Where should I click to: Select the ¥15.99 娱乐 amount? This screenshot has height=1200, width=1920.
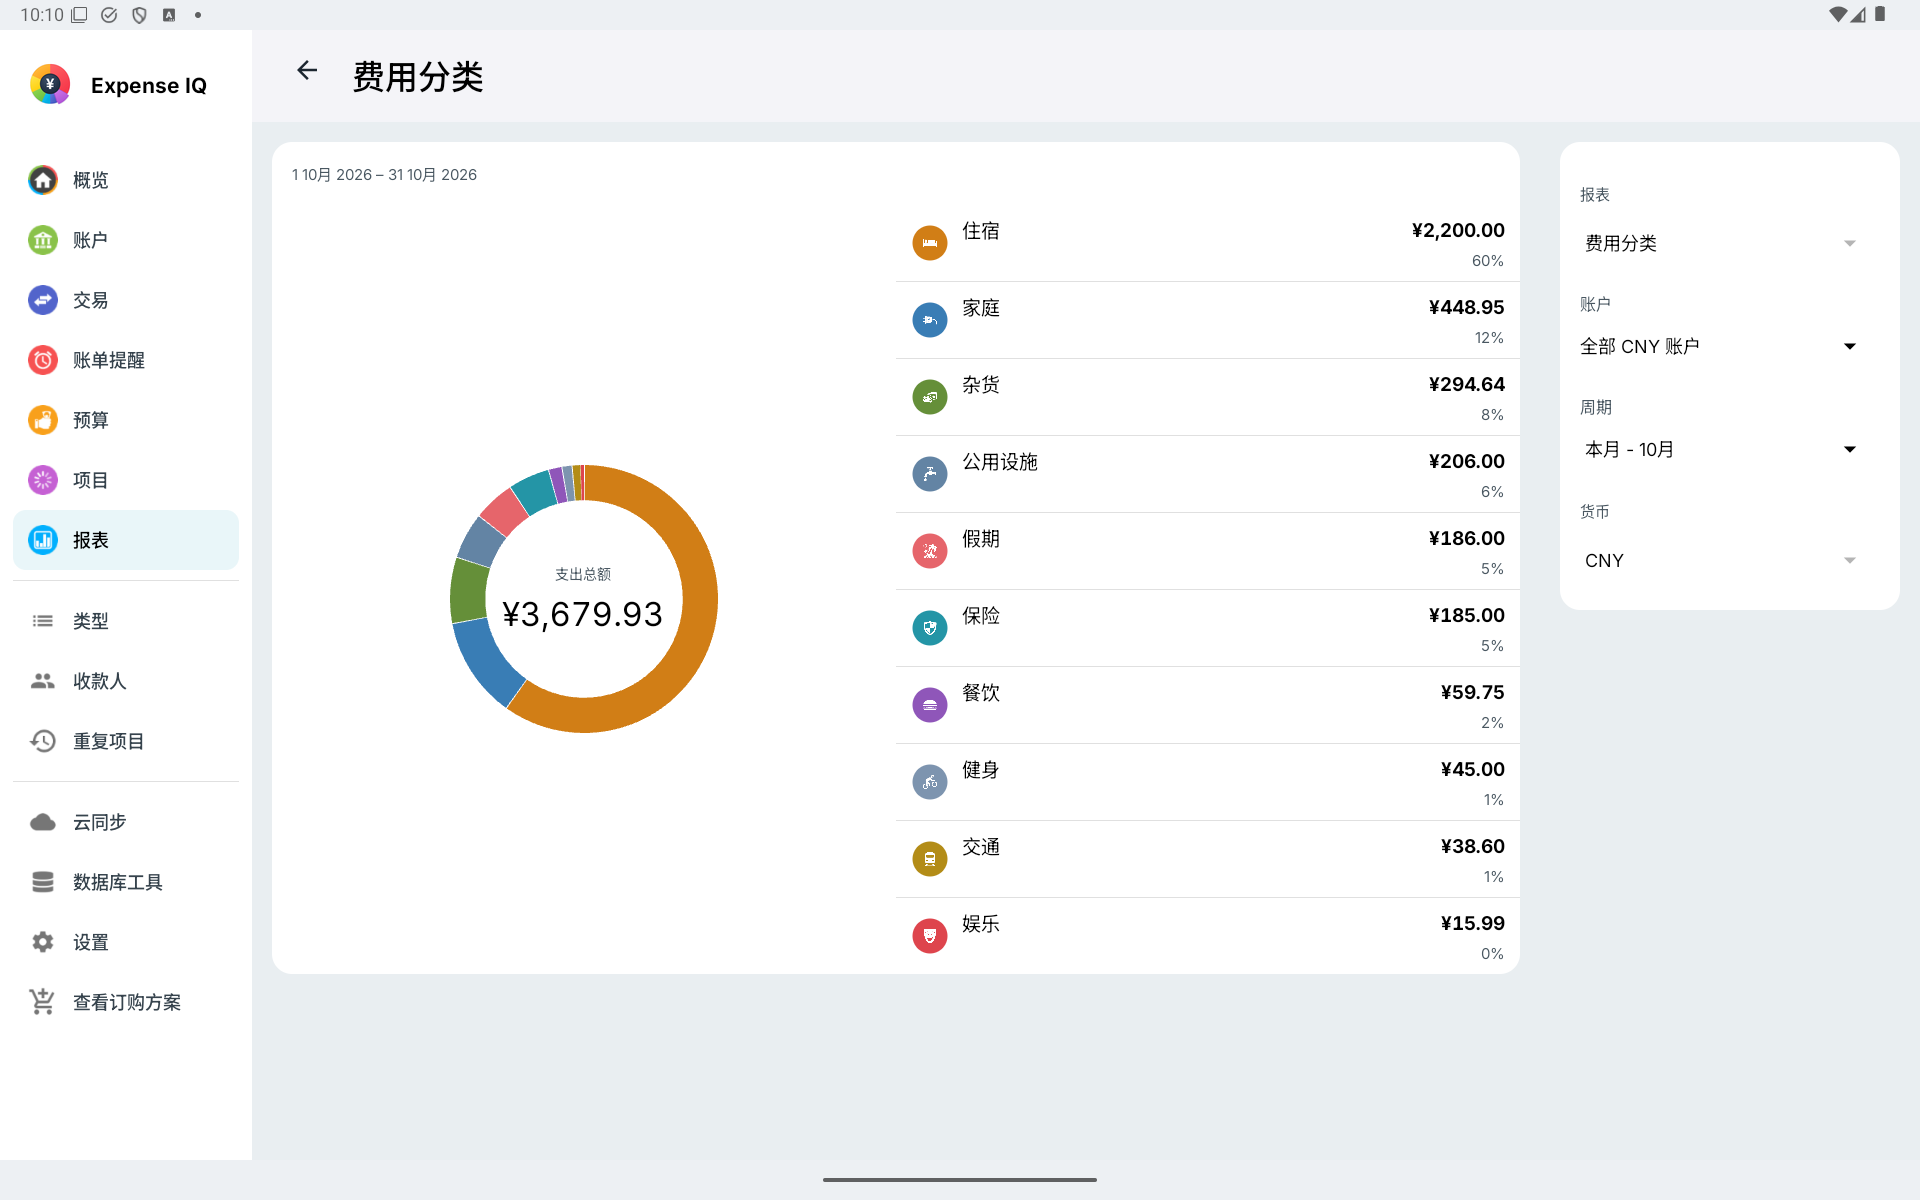[1472, 924]
